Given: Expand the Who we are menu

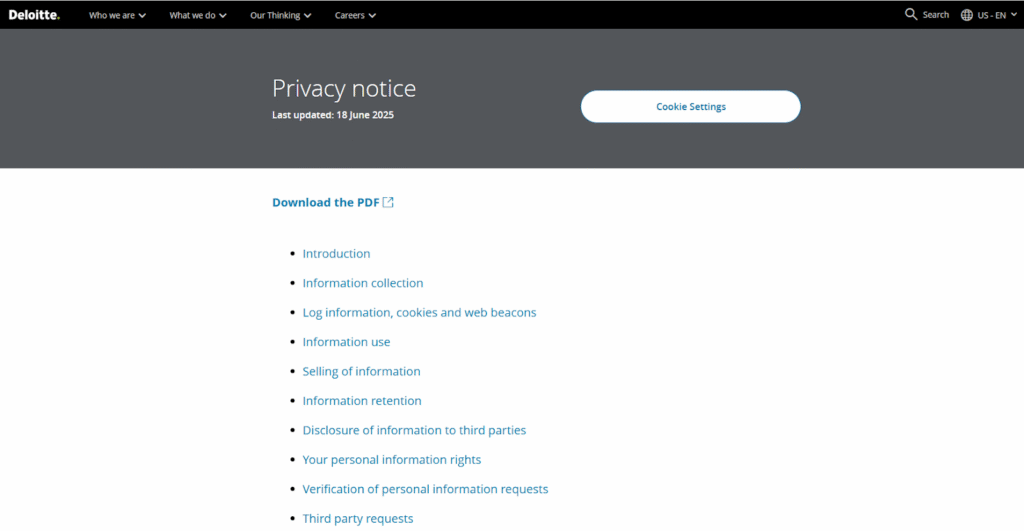Looking at the screenshot, I should (x=117, y=15).
